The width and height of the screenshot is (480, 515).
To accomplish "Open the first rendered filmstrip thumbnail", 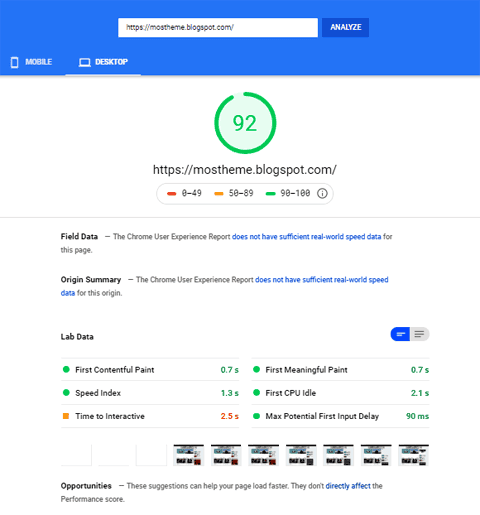I will [188, 455].
